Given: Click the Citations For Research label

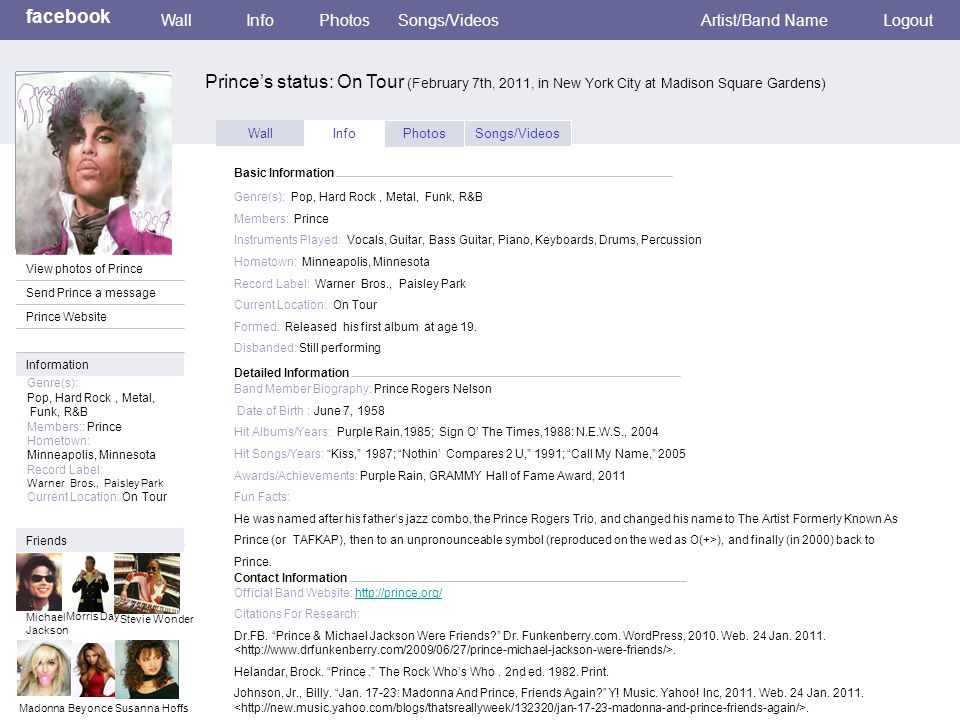Looking at the screenshot, I should [296, 613].
